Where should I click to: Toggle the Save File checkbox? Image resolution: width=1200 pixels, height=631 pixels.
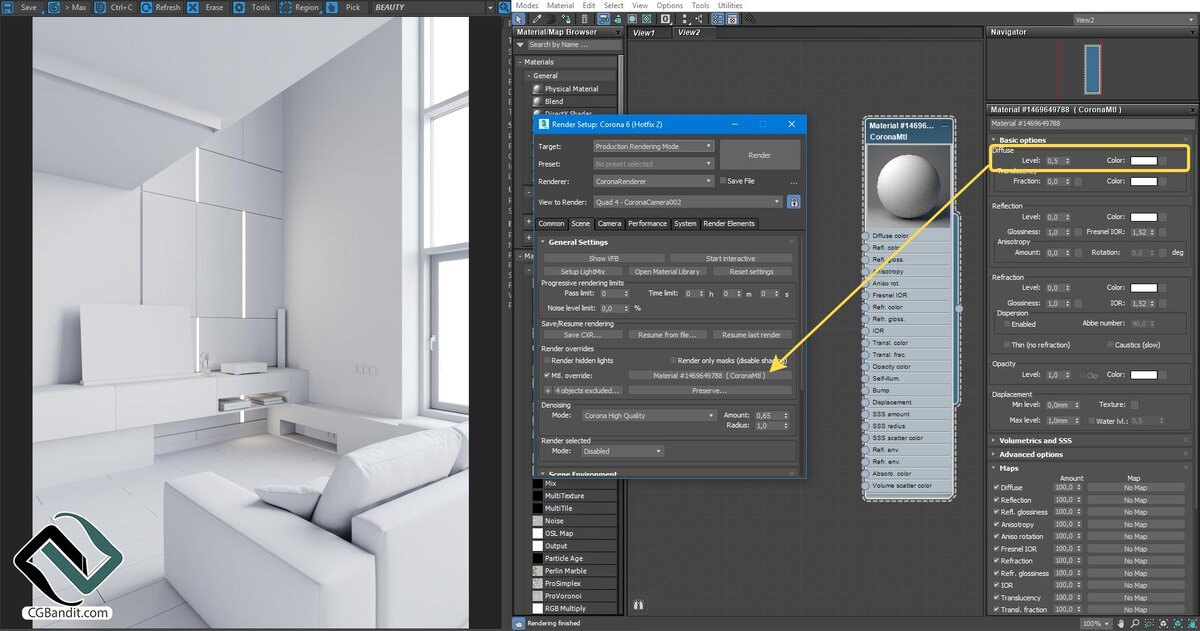723,181
